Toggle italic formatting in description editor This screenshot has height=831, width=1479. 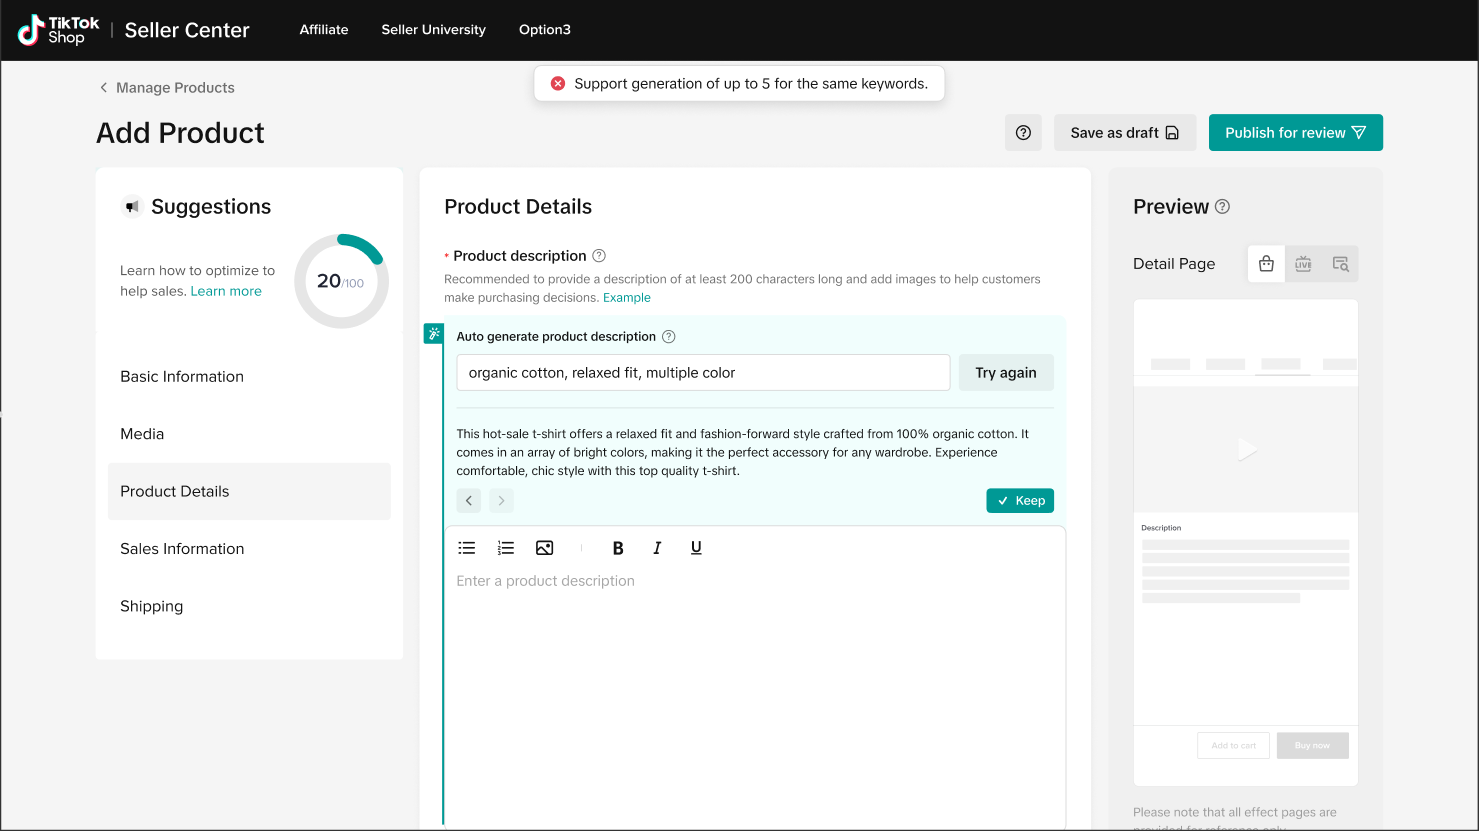coord(657,548)
